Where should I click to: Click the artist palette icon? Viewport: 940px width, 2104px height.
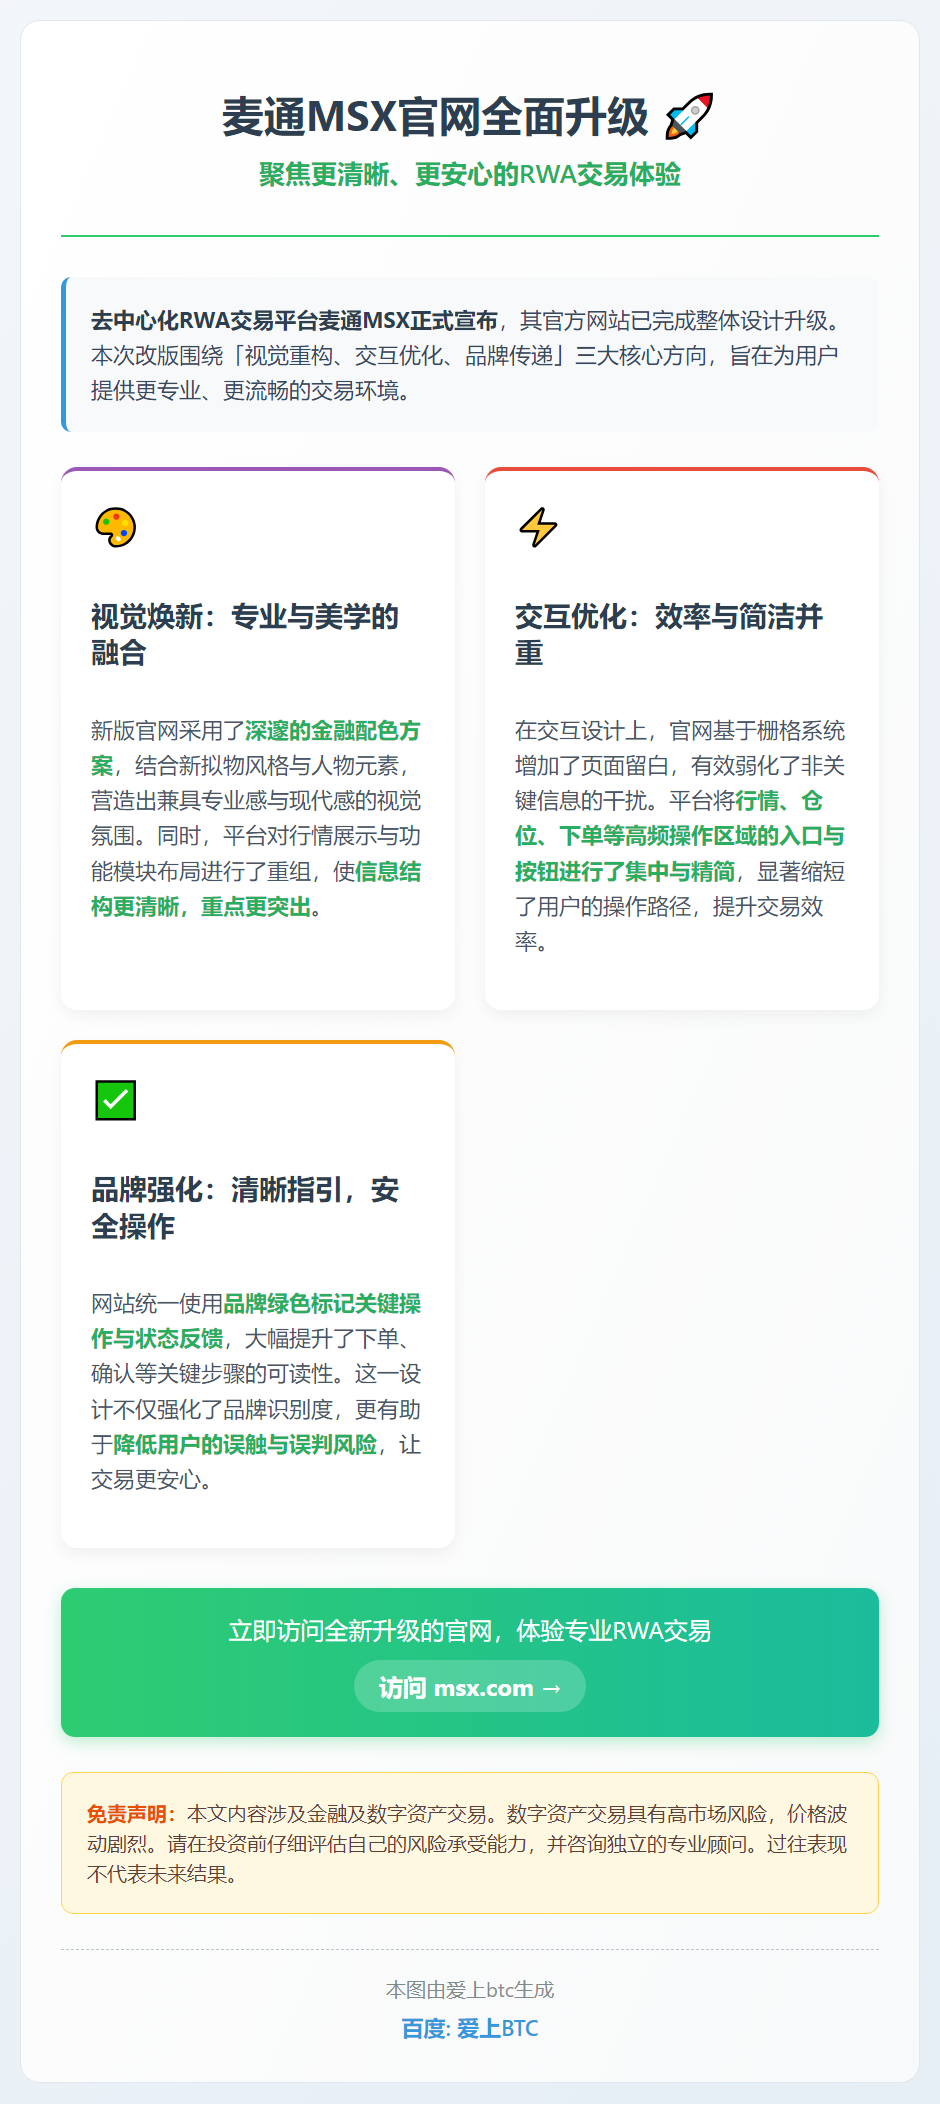[x=116, y=527]
